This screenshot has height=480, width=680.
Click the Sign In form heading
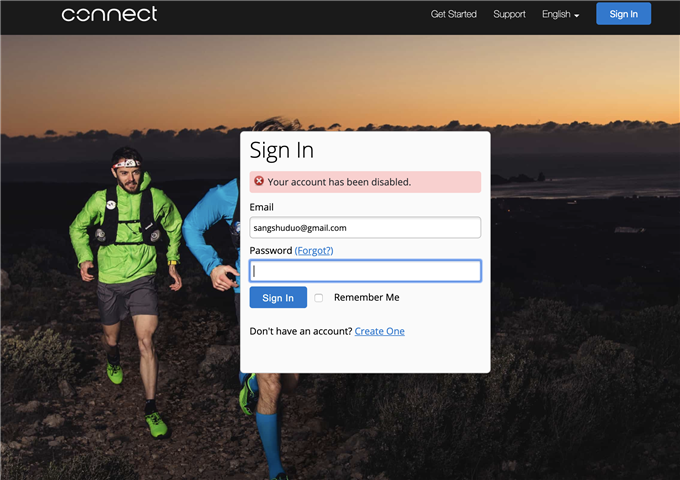[x=281, y=150]
